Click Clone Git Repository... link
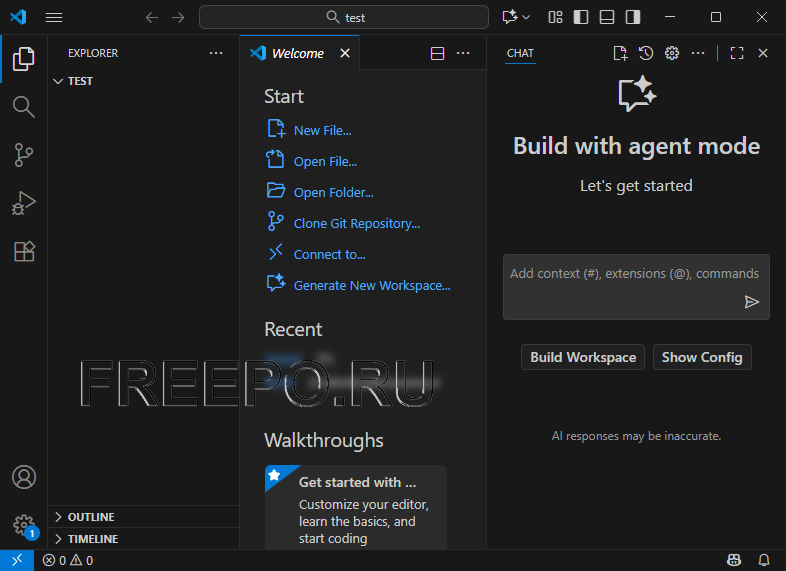This screenshot has height=571, width=786. coord(357,224)
